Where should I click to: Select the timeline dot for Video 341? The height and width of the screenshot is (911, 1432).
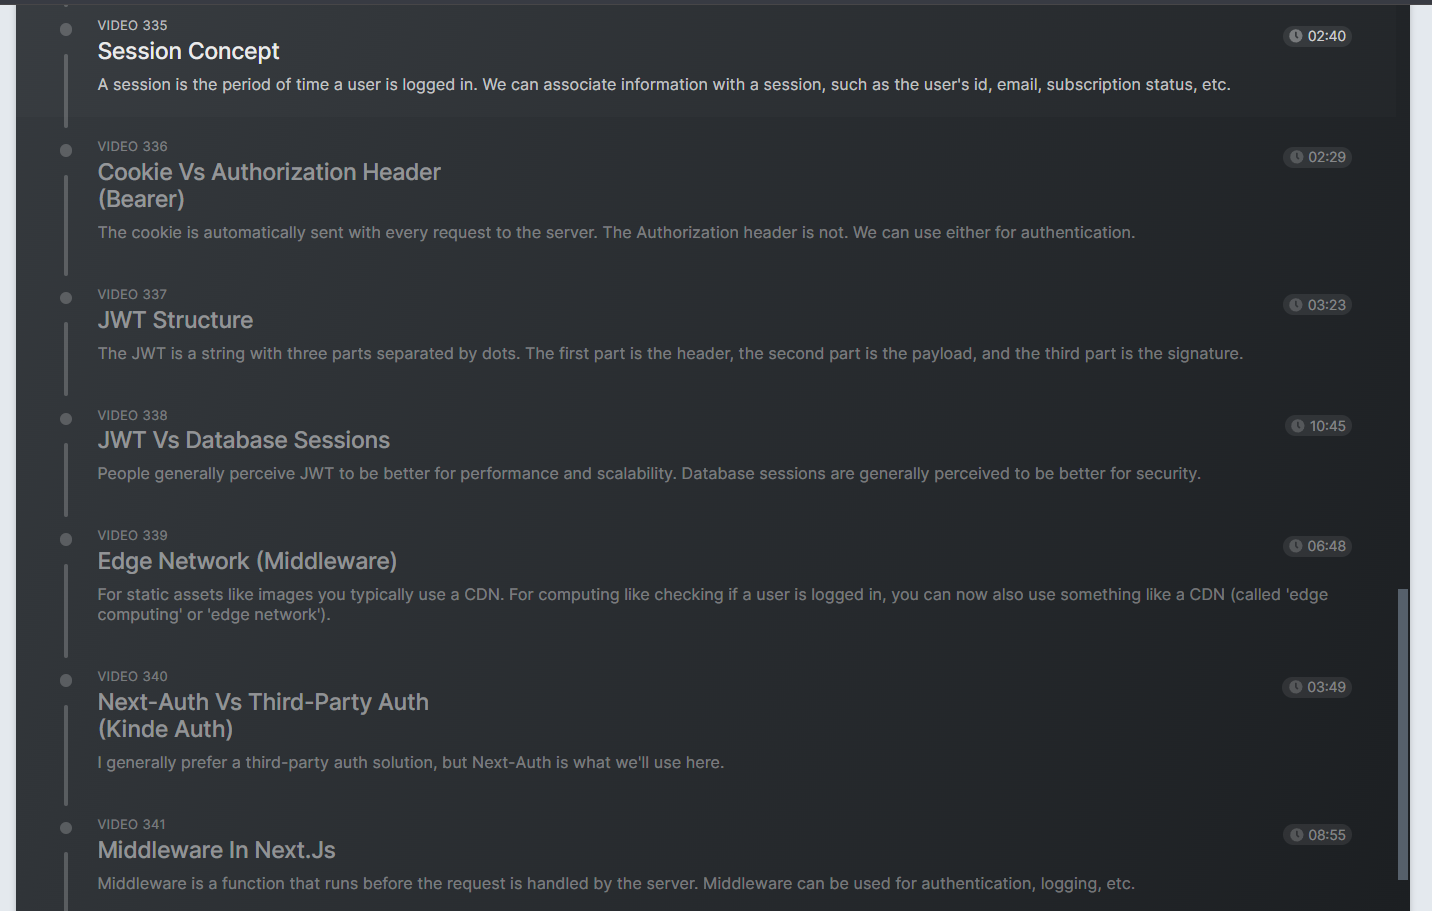[x=66, y=828]
